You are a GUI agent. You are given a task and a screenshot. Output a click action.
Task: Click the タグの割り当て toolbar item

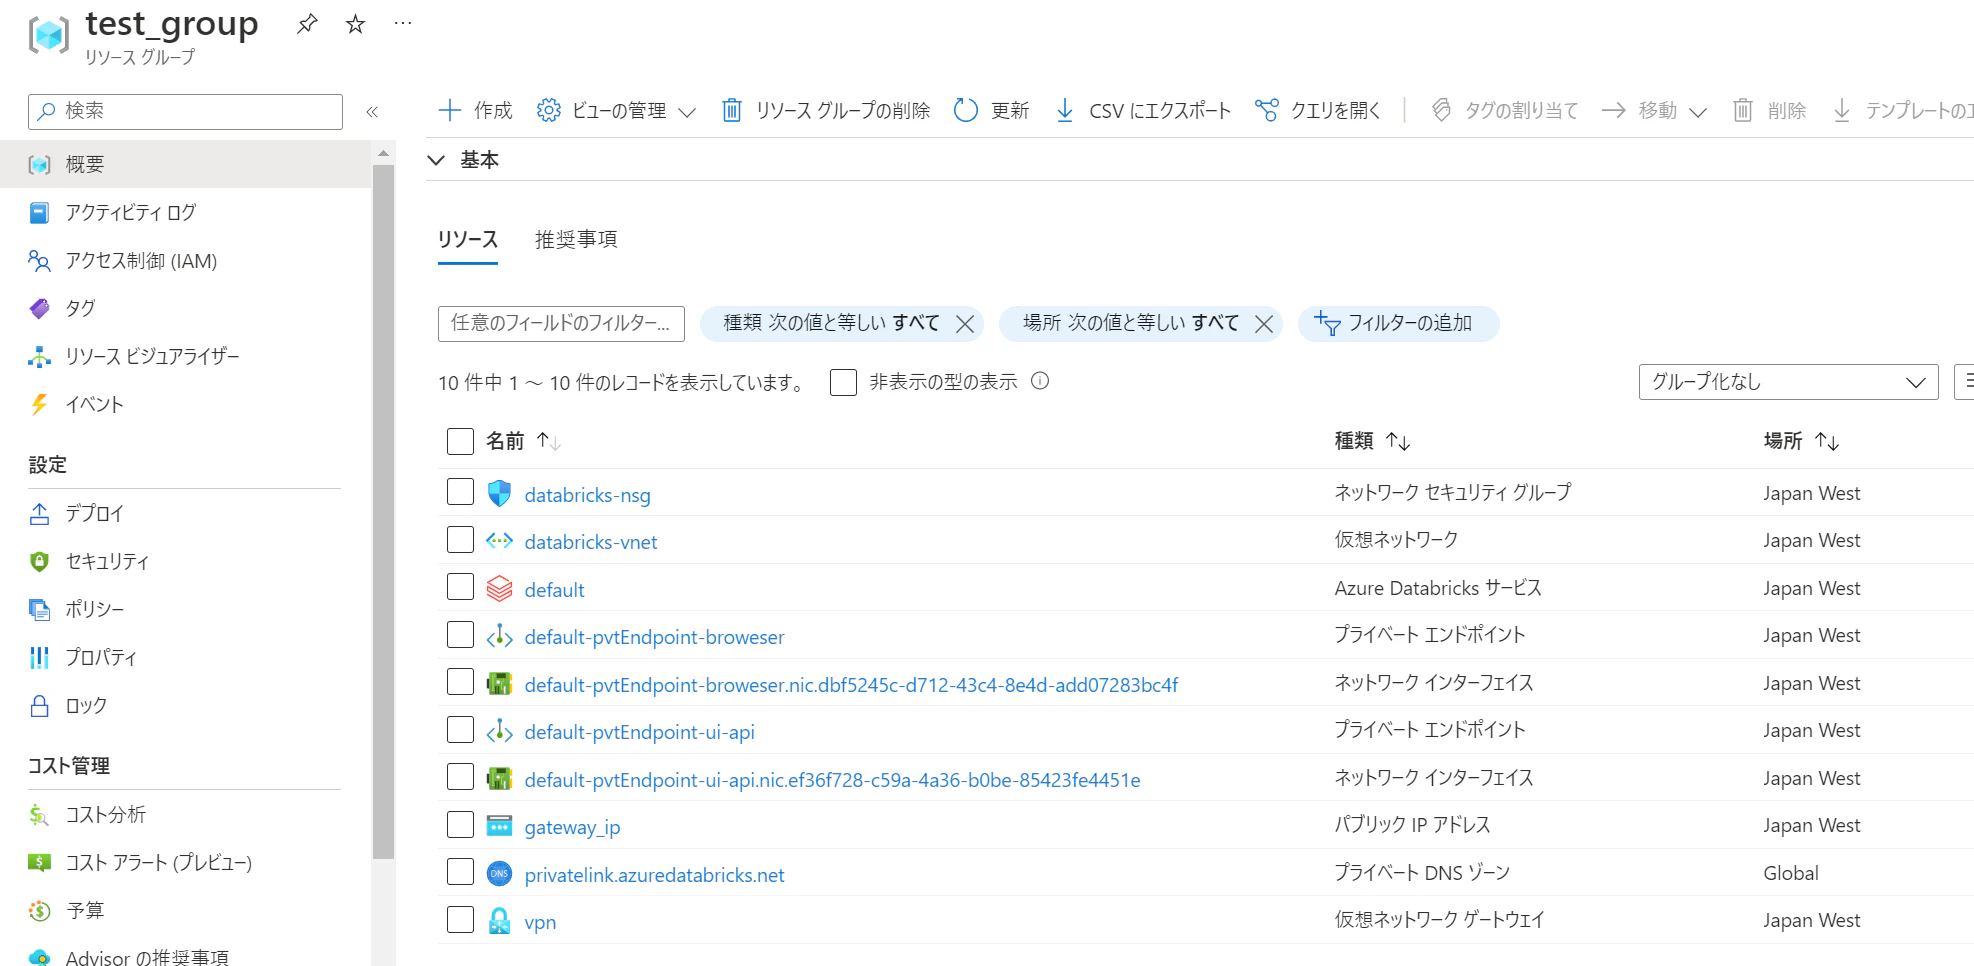1504,110
